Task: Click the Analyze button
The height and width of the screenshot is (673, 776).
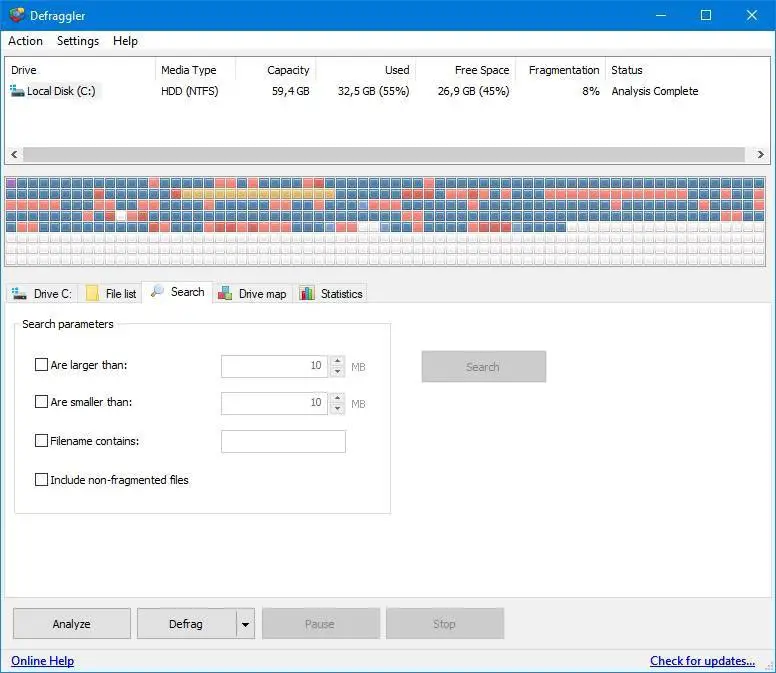Action: pyautogui.click(x=72, y=624)
